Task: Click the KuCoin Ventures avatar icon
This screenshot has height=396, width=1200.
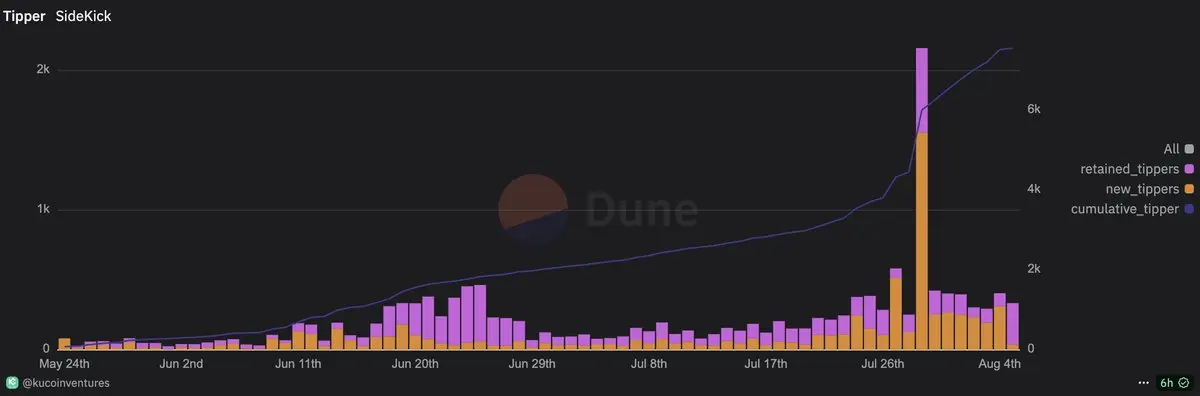Action: [12, 383]
